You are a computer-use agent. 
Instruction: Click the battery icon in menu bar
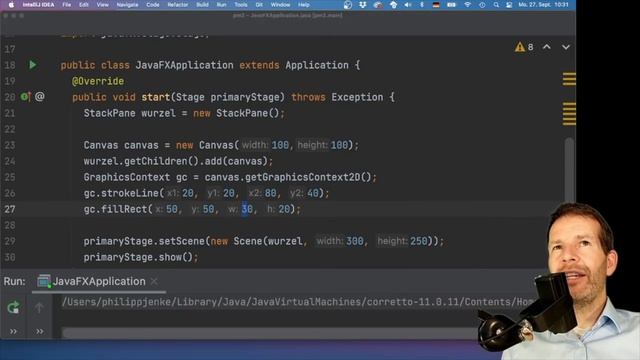[x=451, y=5]
